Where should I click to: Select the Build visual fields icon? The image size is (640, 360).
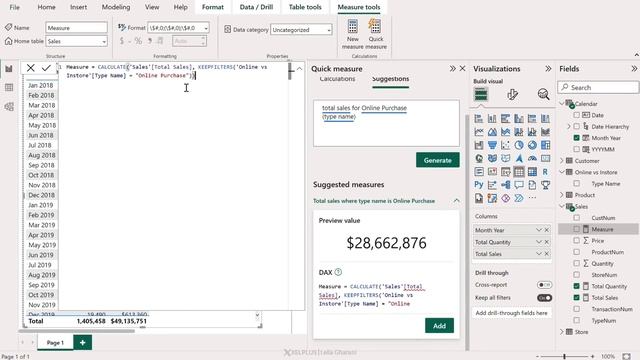click(x=481, y=94)
